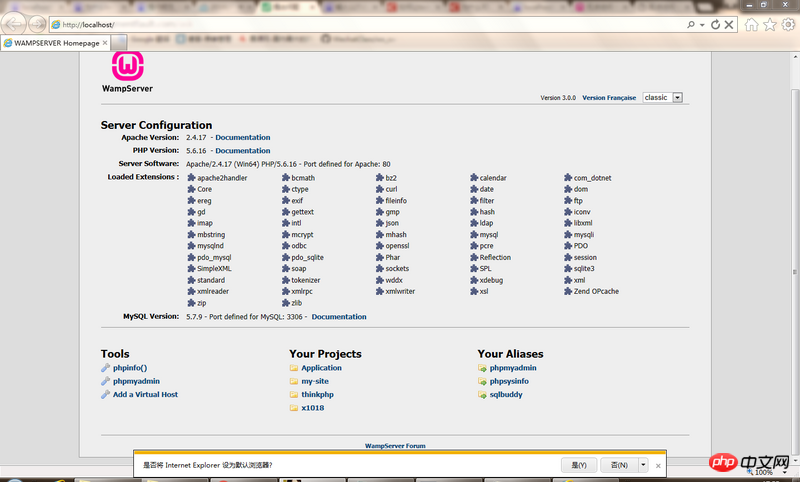Open the my-site project link

pos(315,381)
